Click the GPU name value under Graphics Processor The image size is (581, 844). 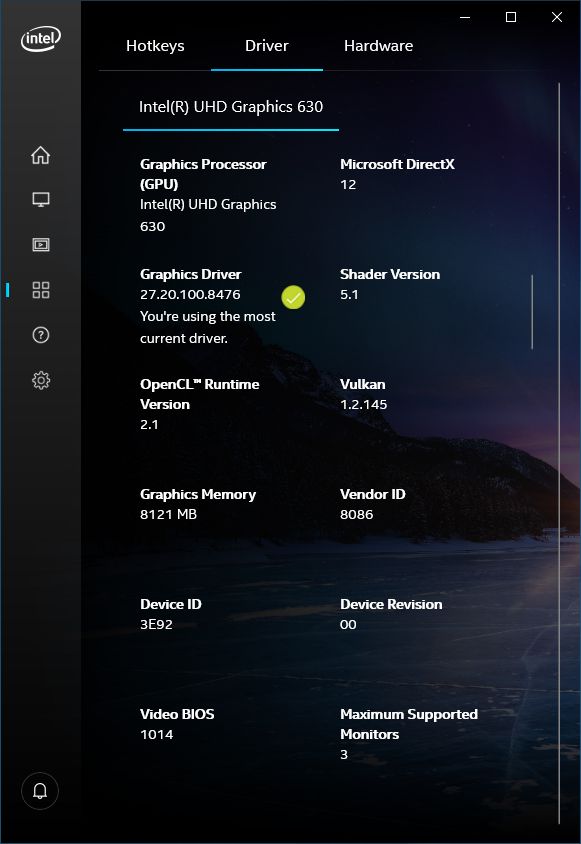click(x=208, y=215)
